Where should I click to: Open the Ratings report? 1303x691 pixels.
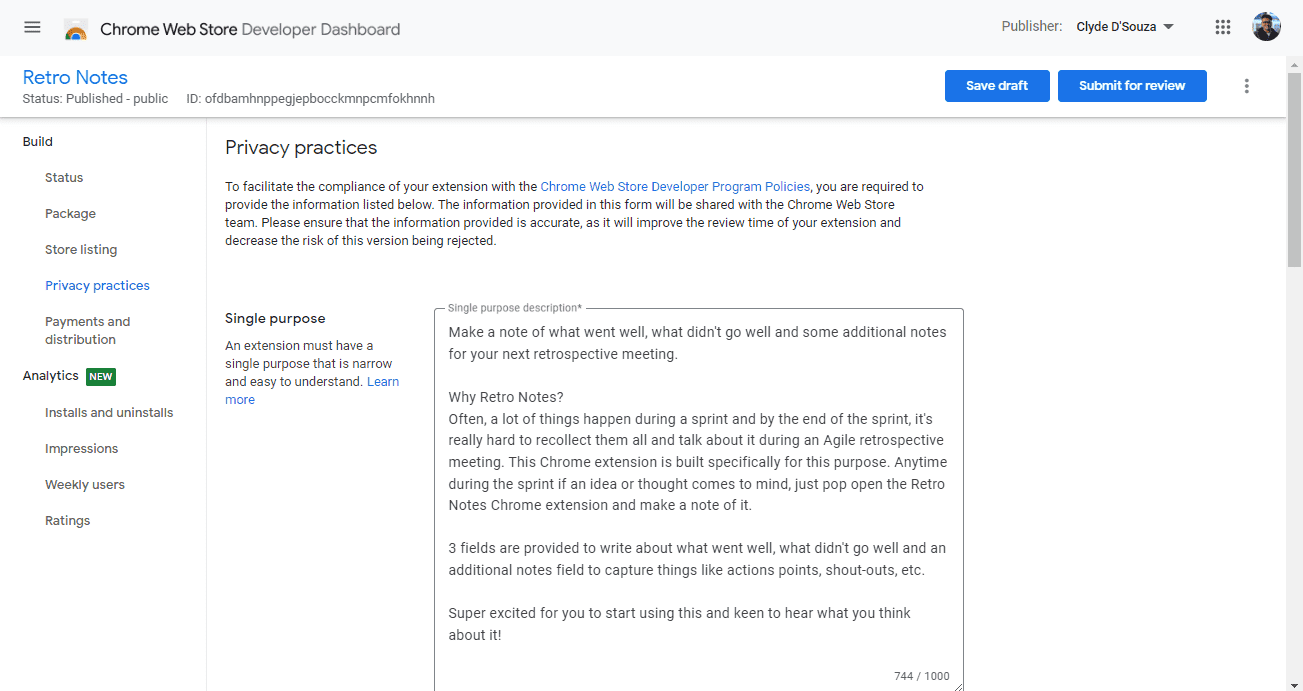pyautogui.click(x=67, y=521)
